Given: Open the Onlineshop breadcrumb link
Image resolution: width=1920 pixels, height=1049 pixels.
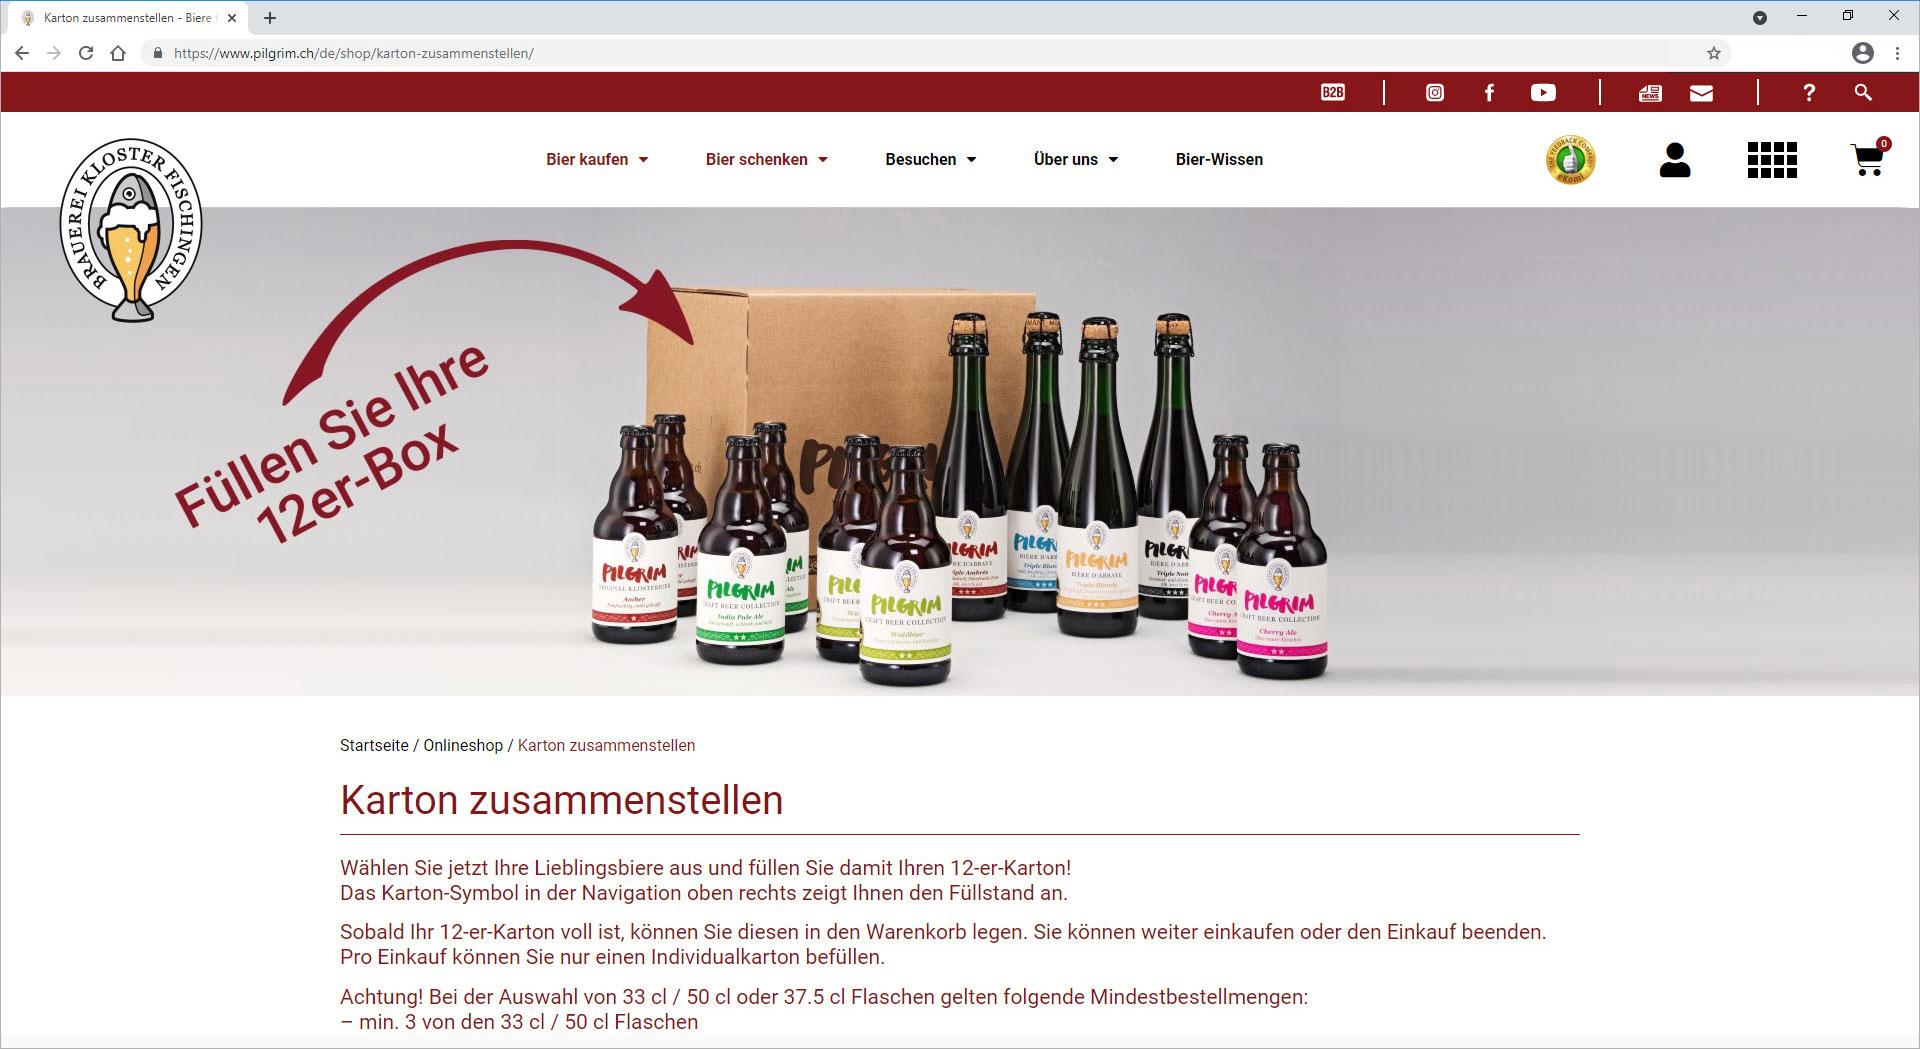Looking at the screenshot, I should tap(462, 745).
